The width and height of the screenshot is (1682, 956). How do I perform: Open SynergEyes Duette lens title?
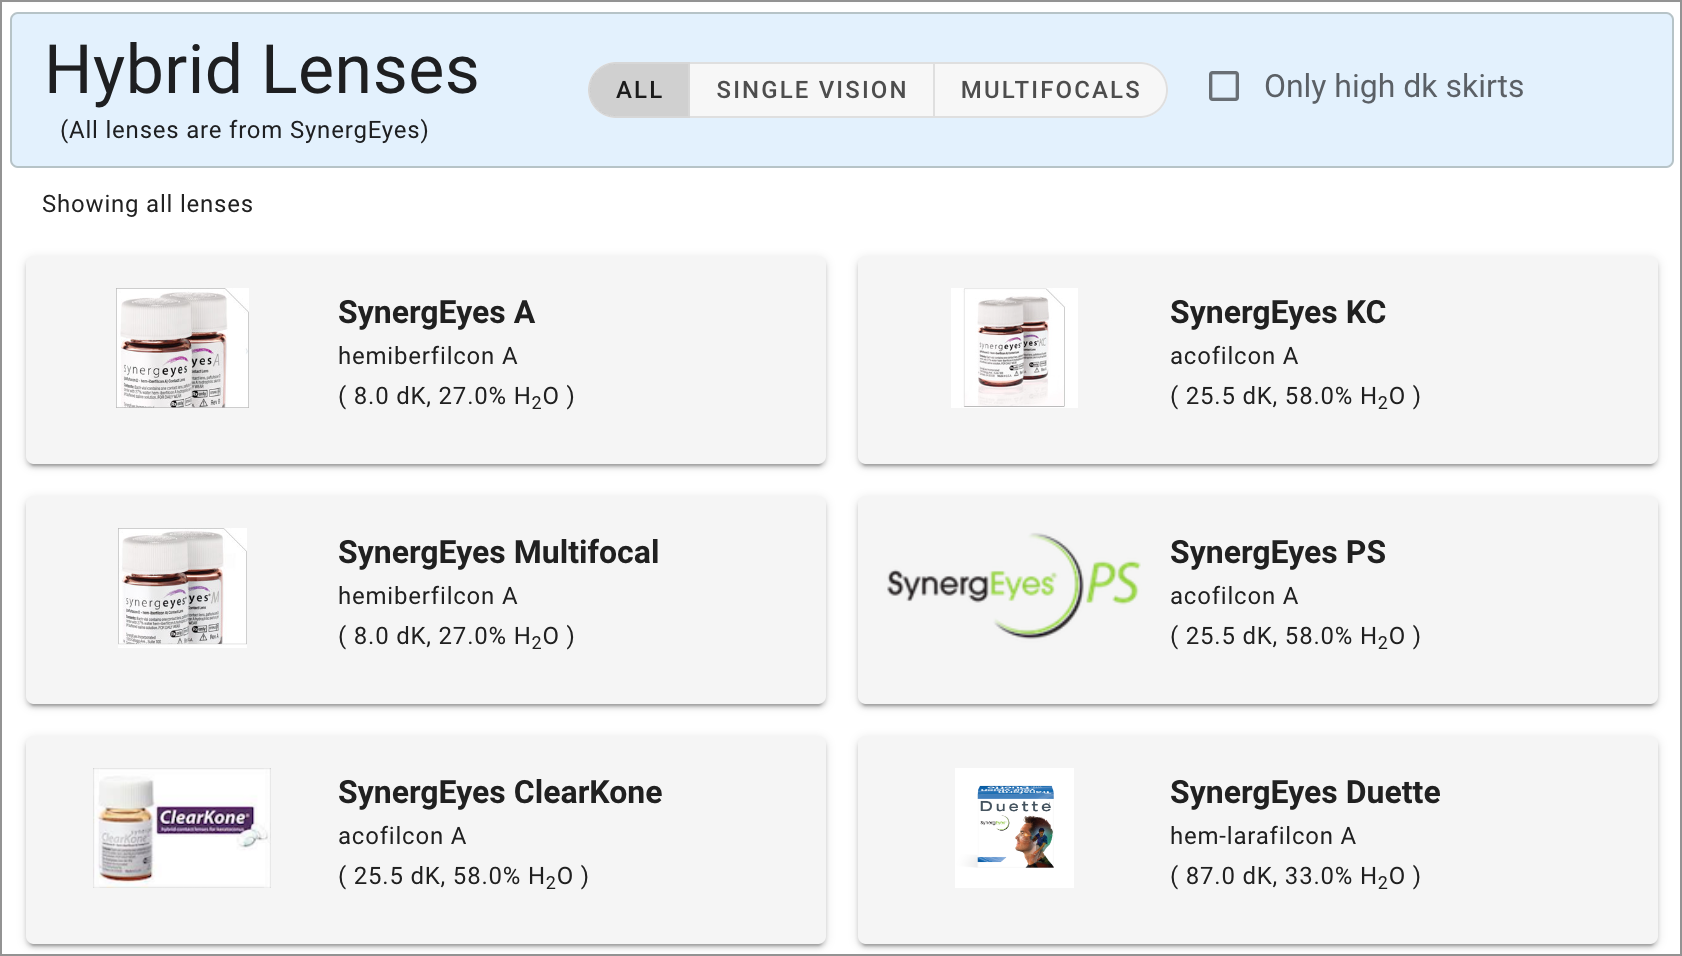pyautogui.click(x=1304, y=793)
